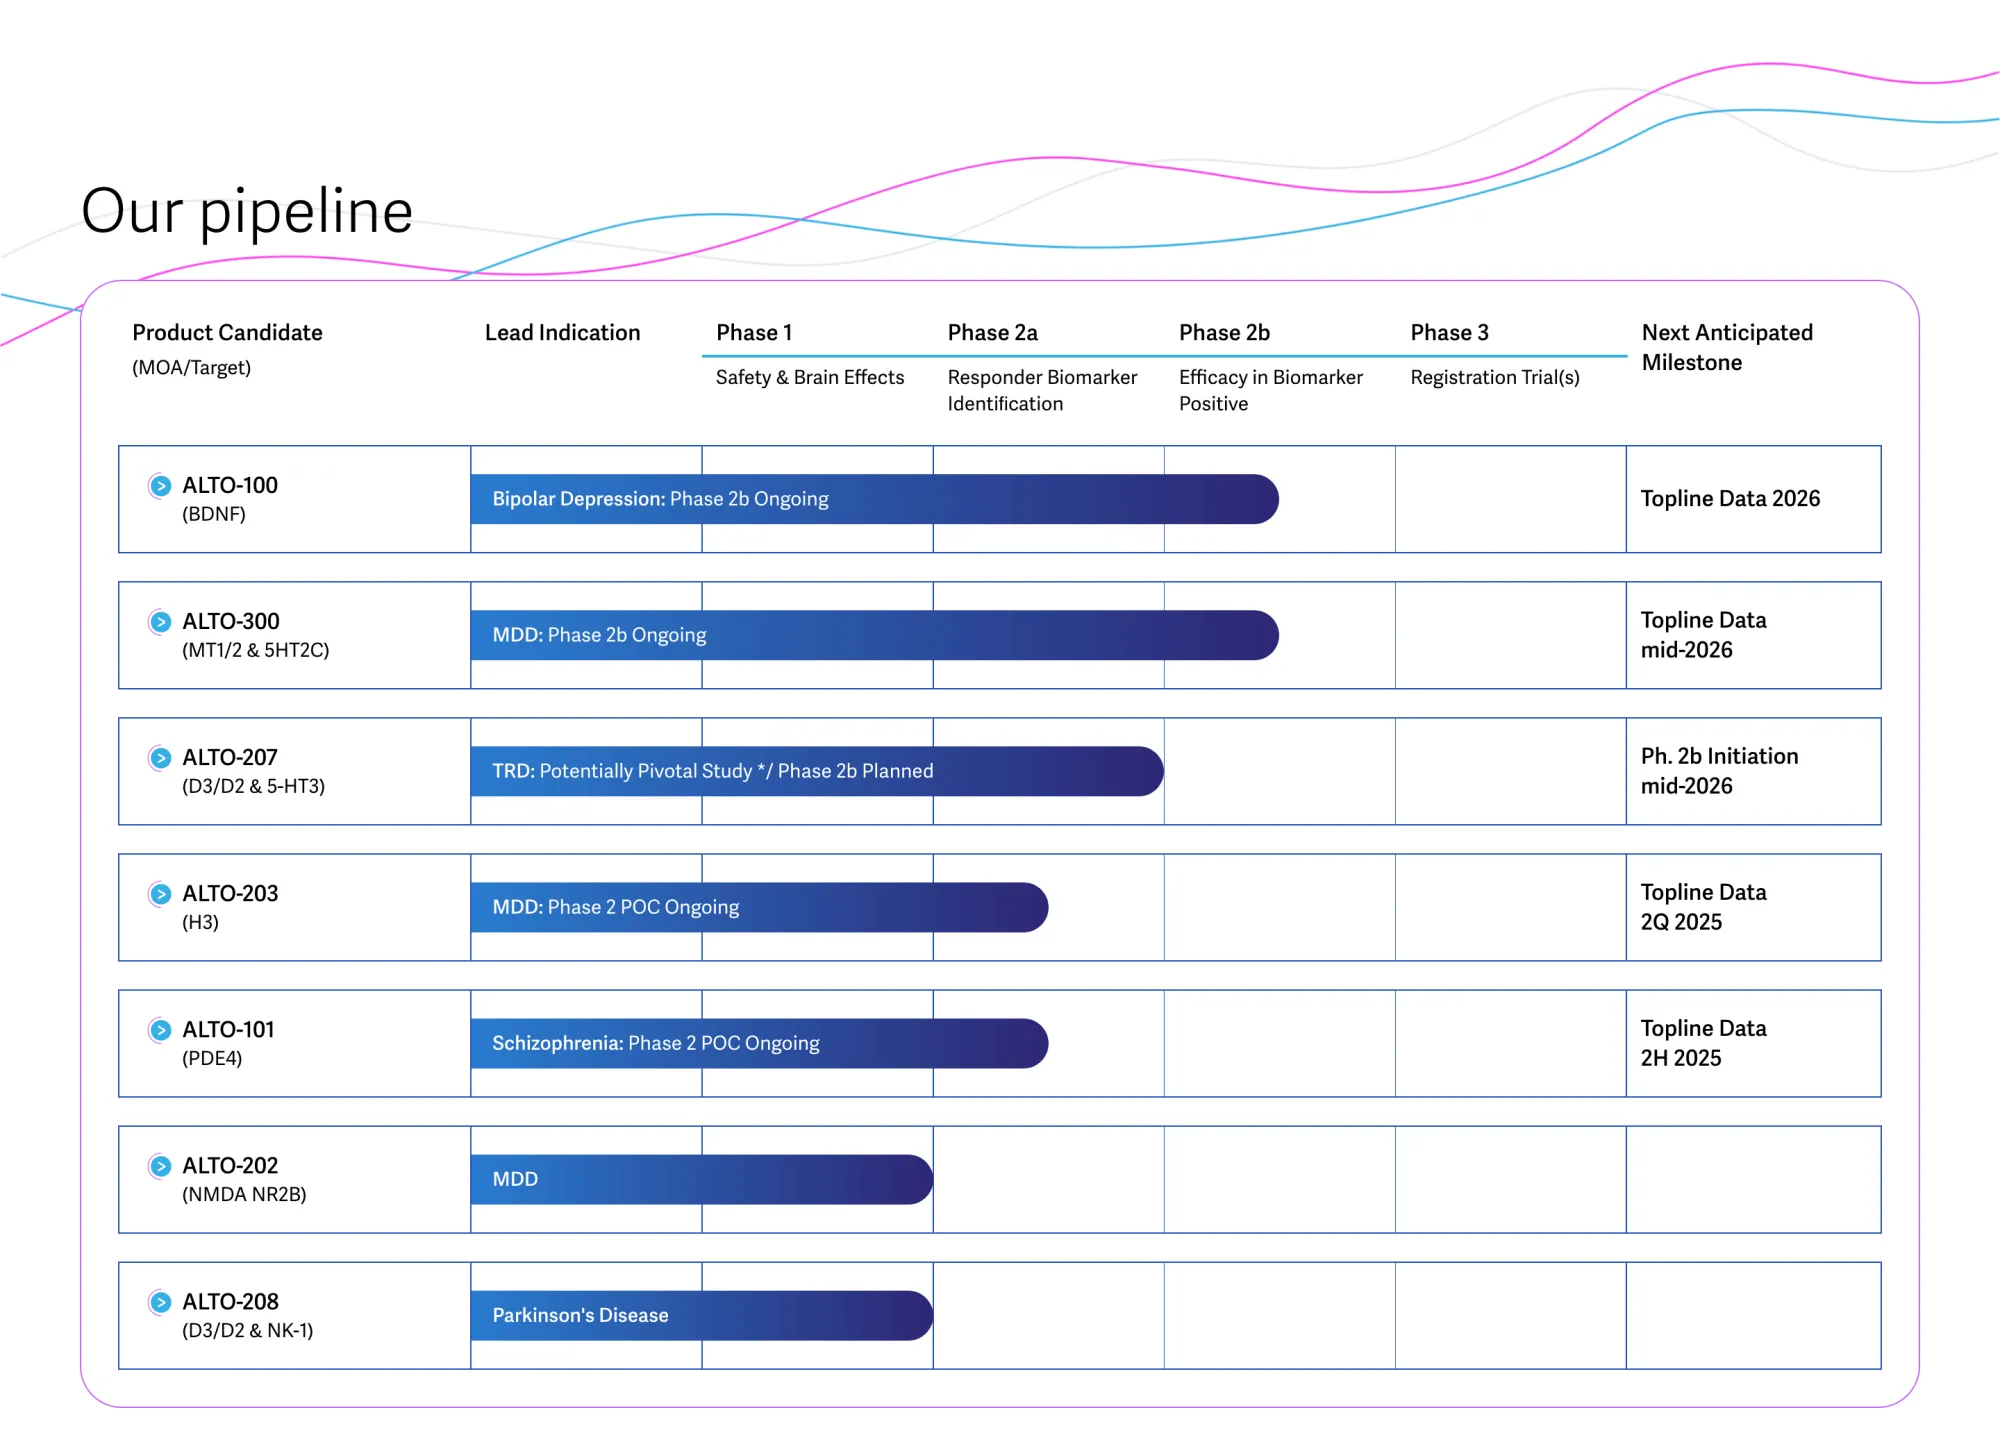Click the Next Anticipated Milestone header
This screenshot has height=1433, width=2000.
click(x=1726, y=347)
